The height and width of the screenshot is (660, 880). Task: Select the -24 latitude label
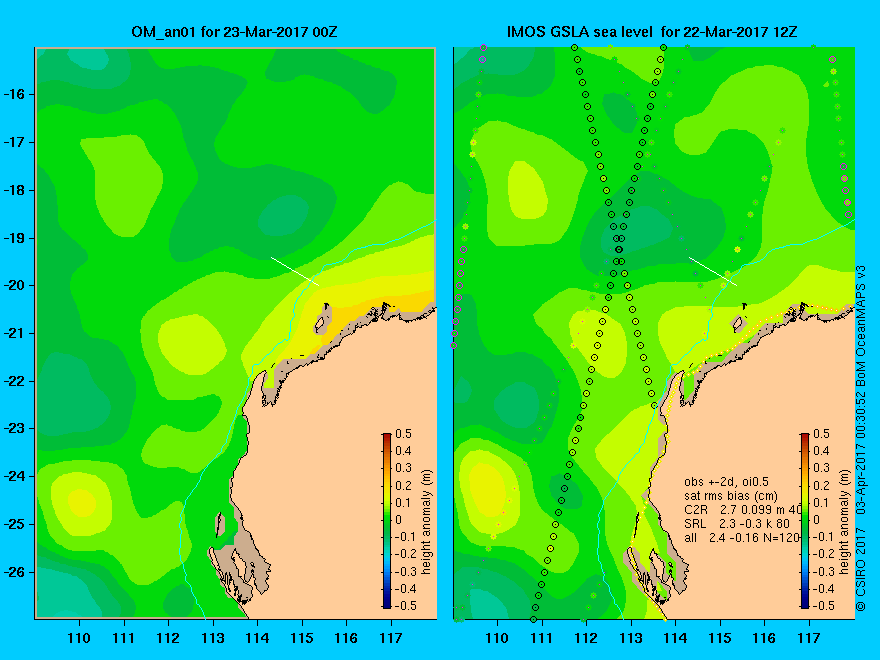pos(13,476)
